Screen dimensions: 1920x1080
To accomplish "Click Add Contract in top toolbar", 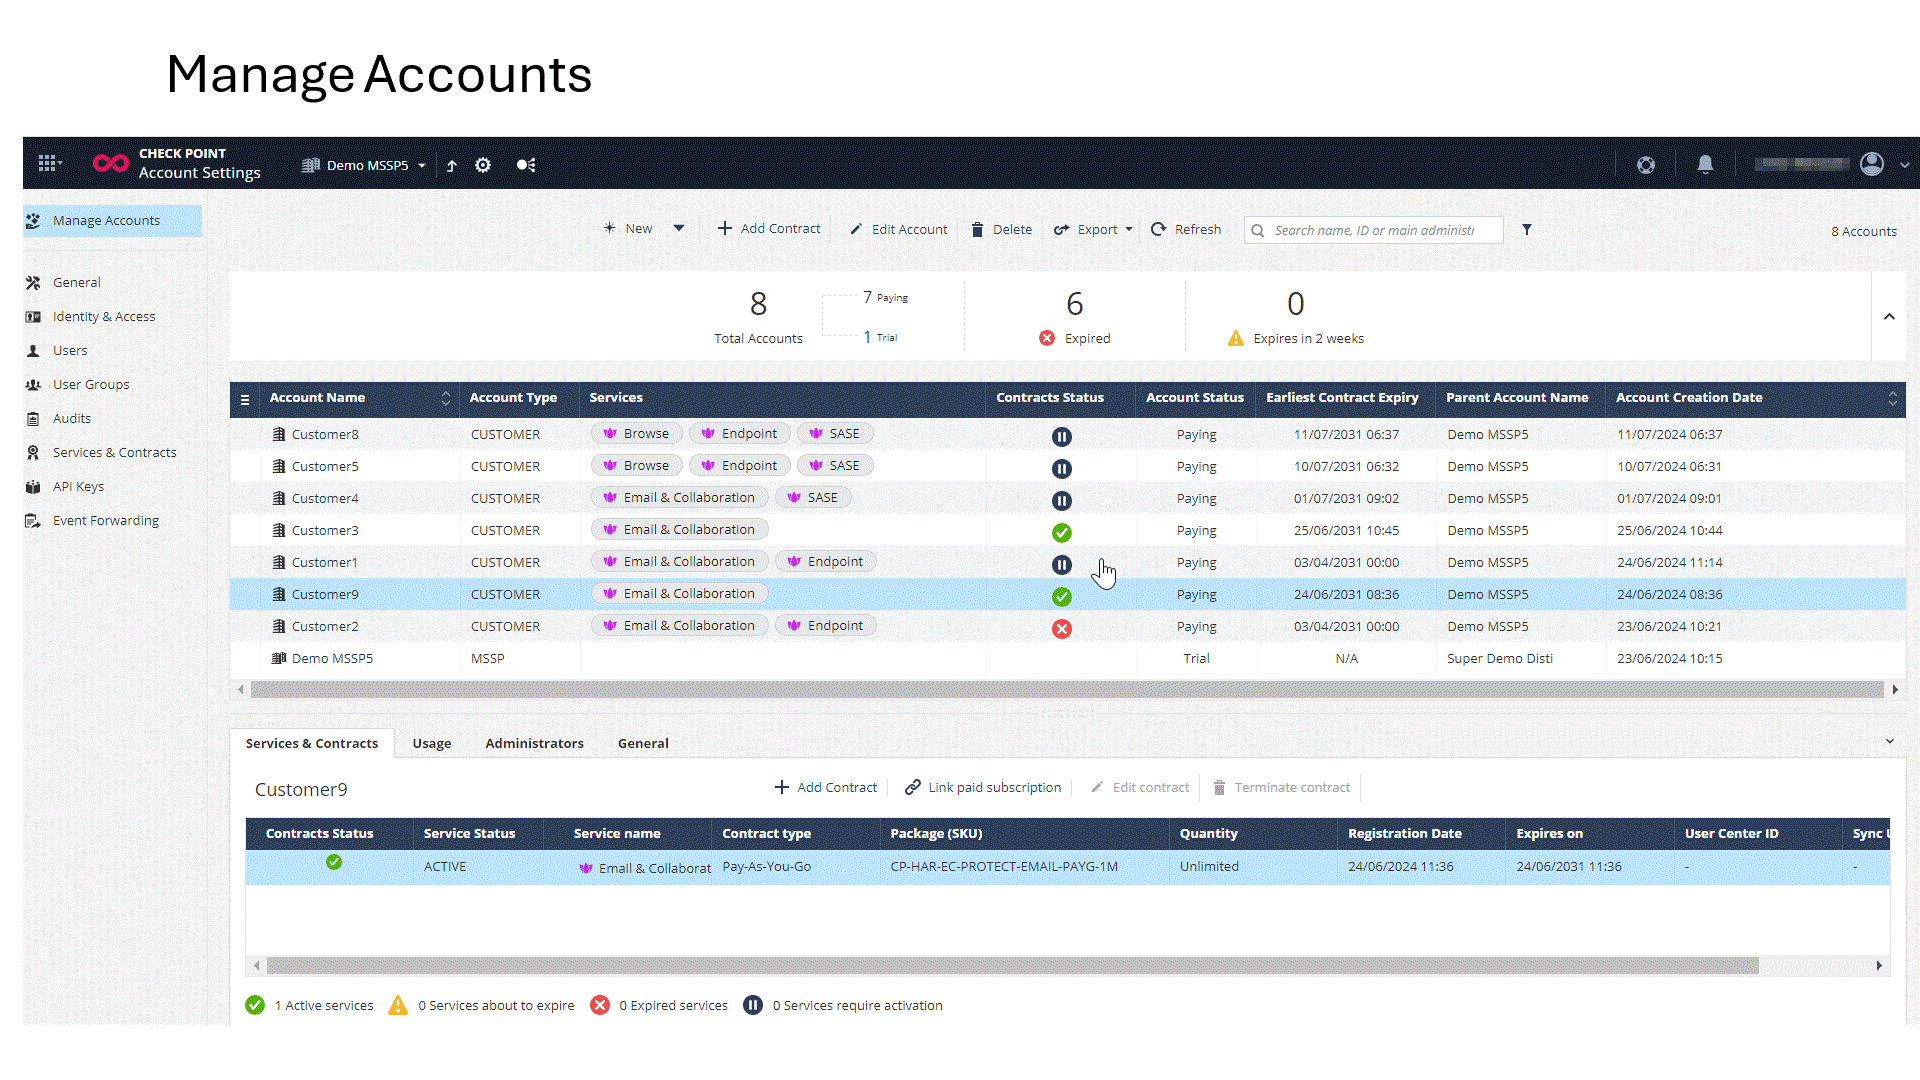I will point(769,229).
